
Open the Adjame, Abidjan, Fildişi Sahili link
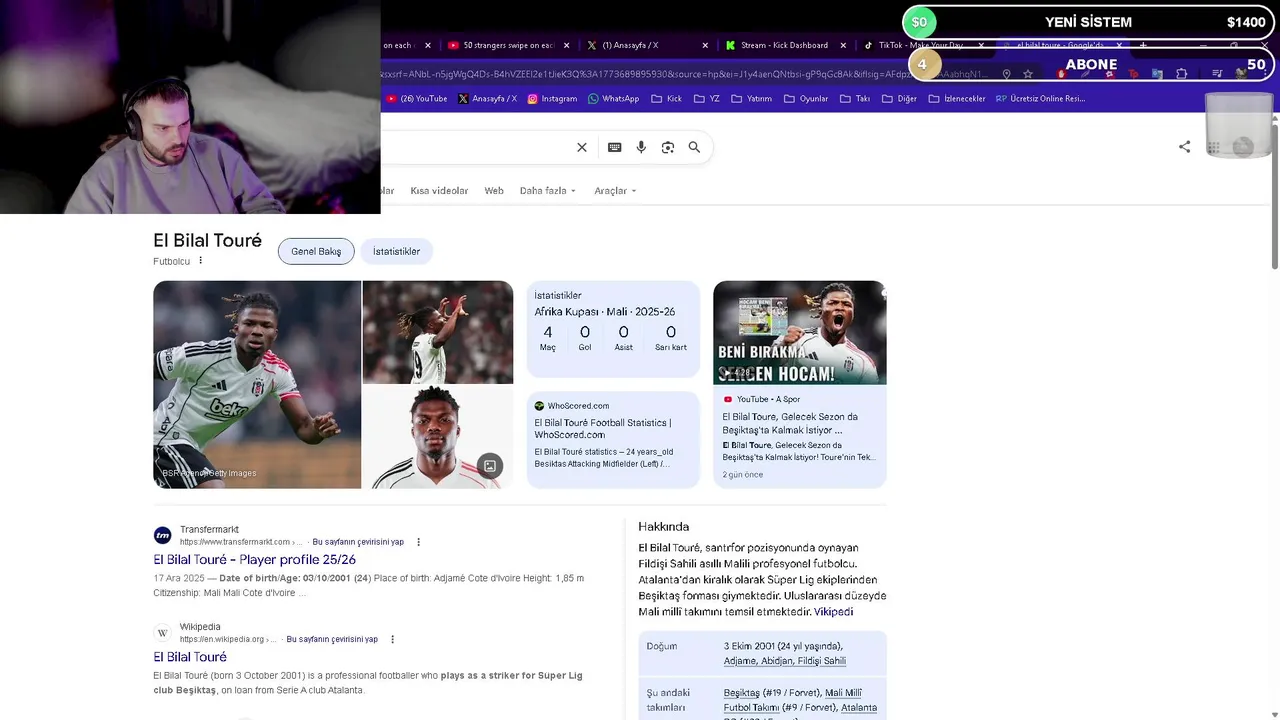(785, 661)
